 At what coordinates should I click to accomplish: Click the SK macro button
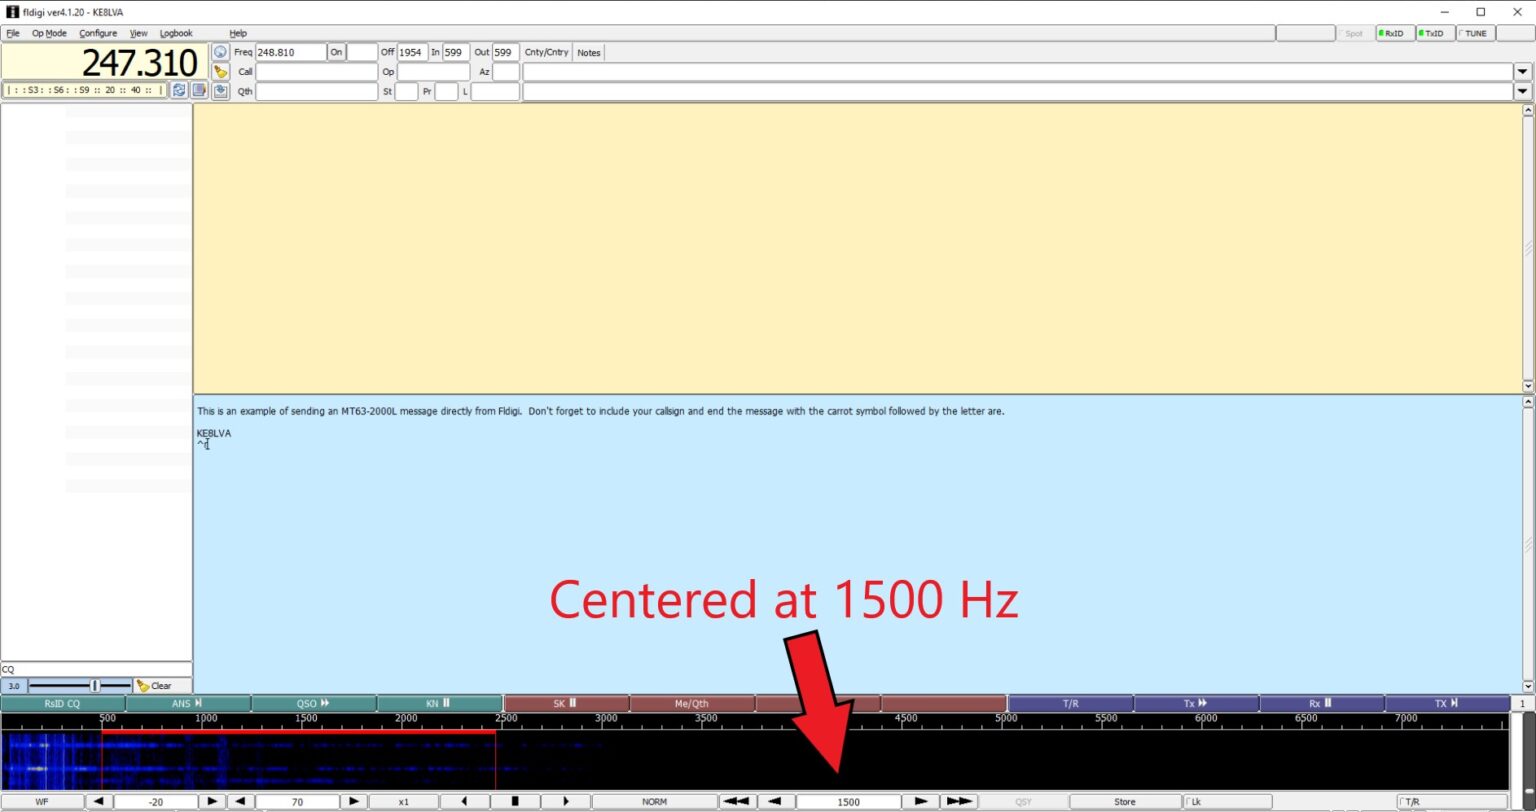[566, 704]
